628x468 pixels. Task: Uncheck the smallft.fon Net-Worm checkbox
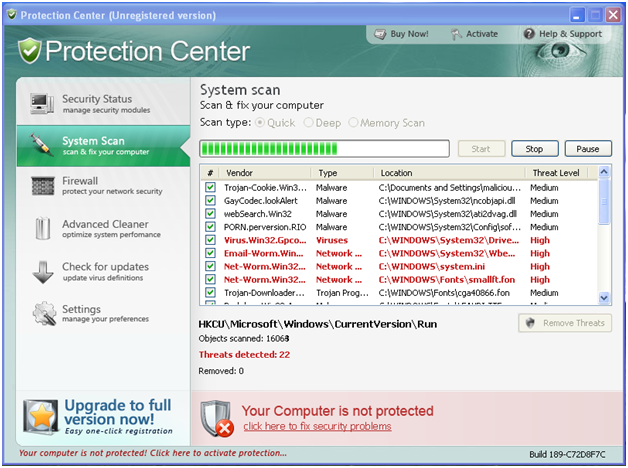[x=210, y=279]
